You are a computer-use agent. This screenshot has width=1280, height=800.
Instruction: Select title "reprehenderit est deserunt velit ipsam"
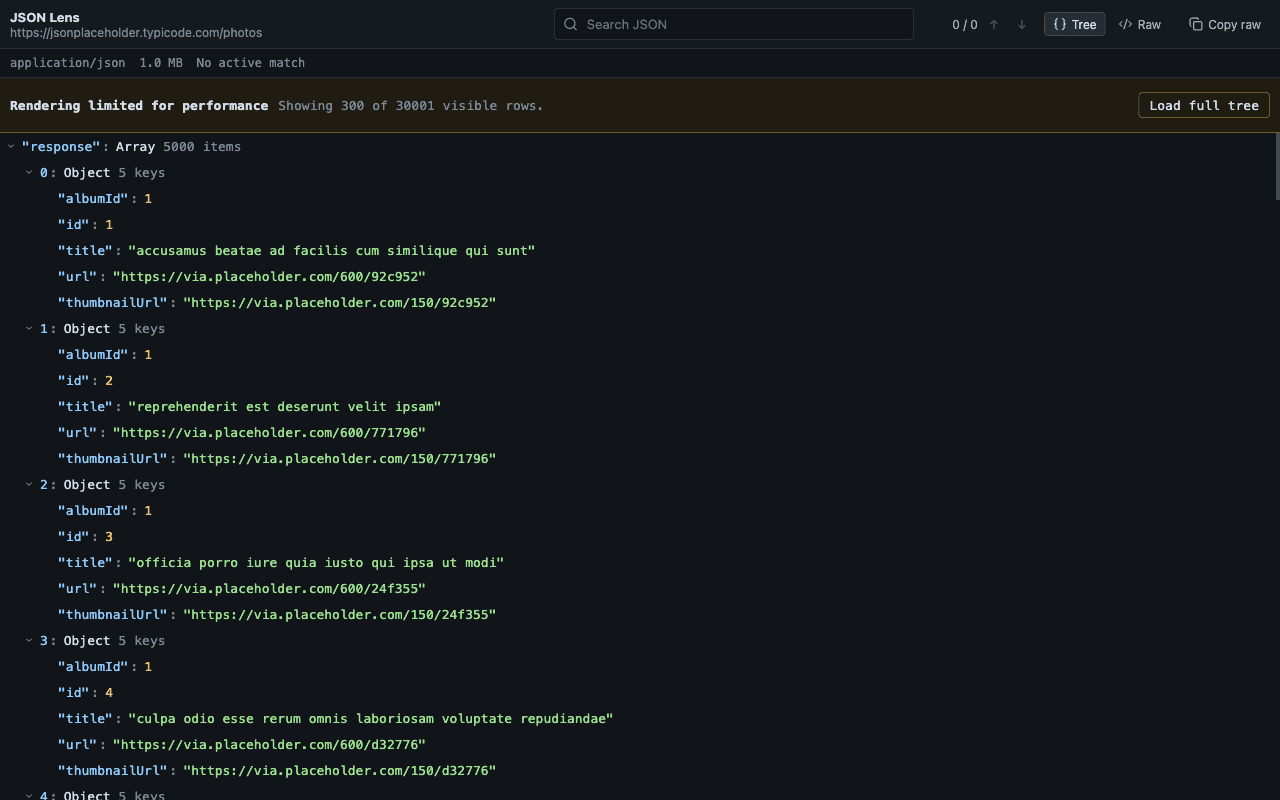click(285, 406)
